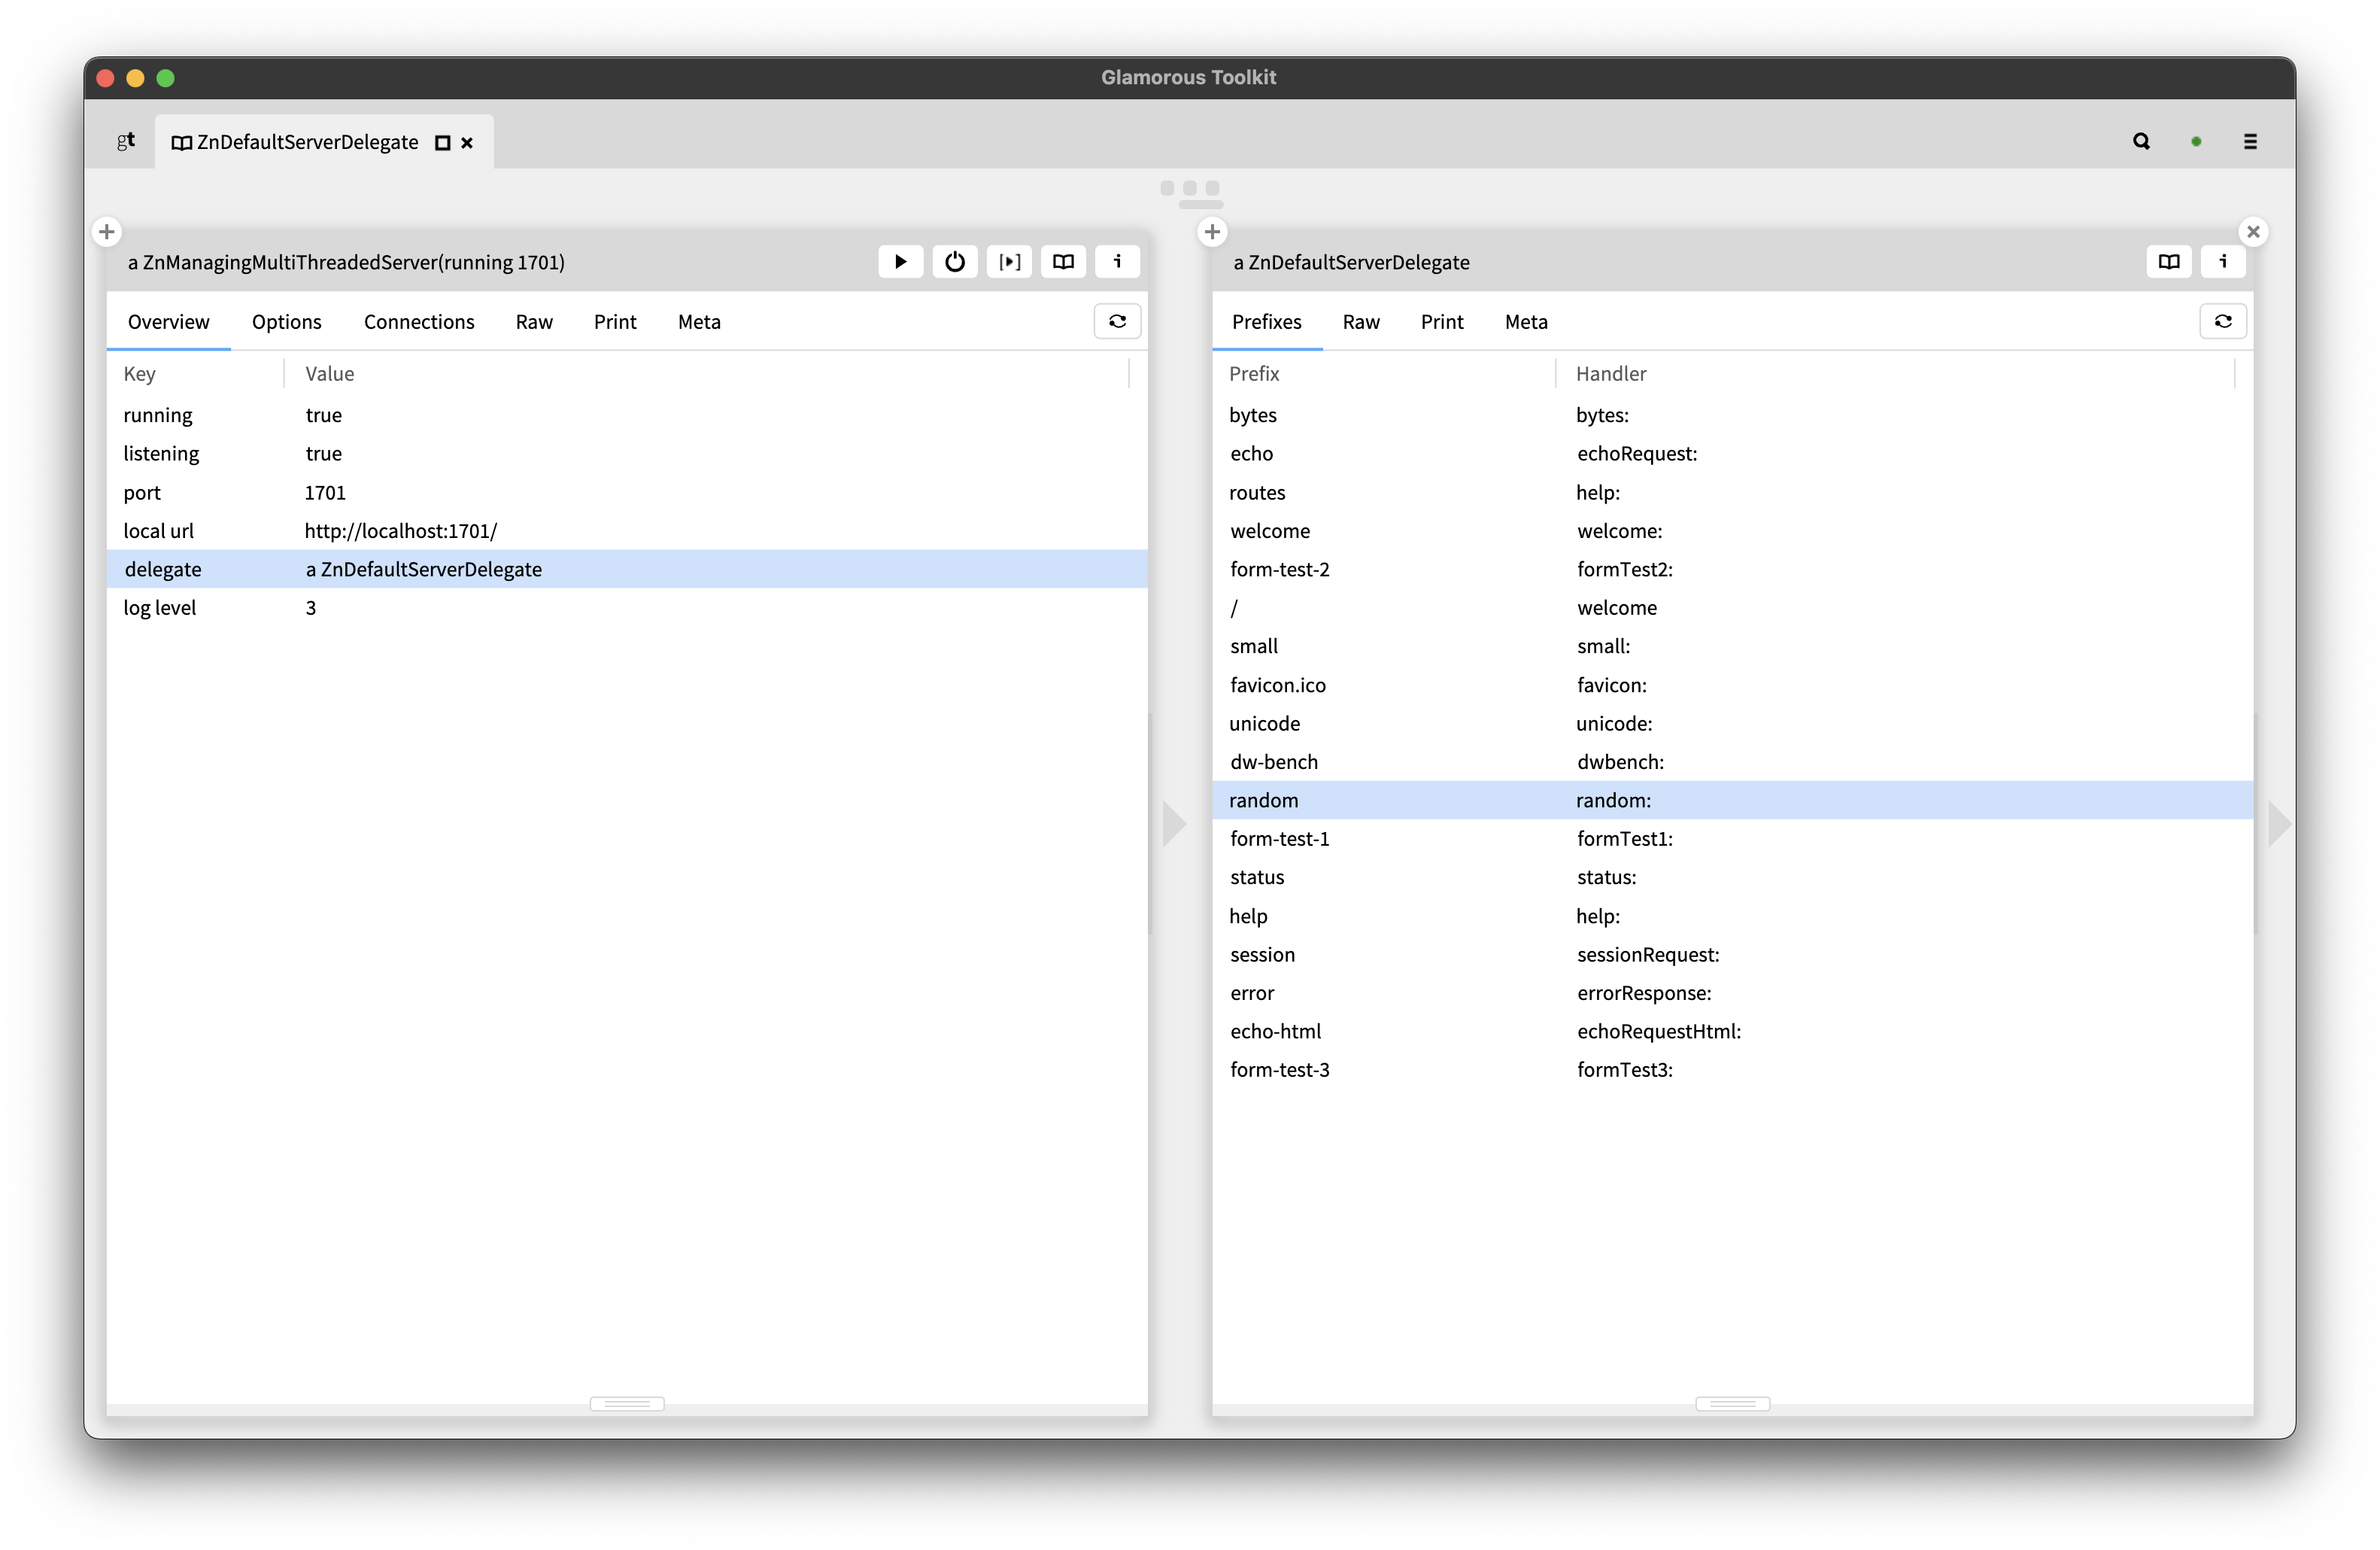Click the gt home button
This screenshot has width=2380, height=1550.
pyautogui.click(x=126, y=141)
